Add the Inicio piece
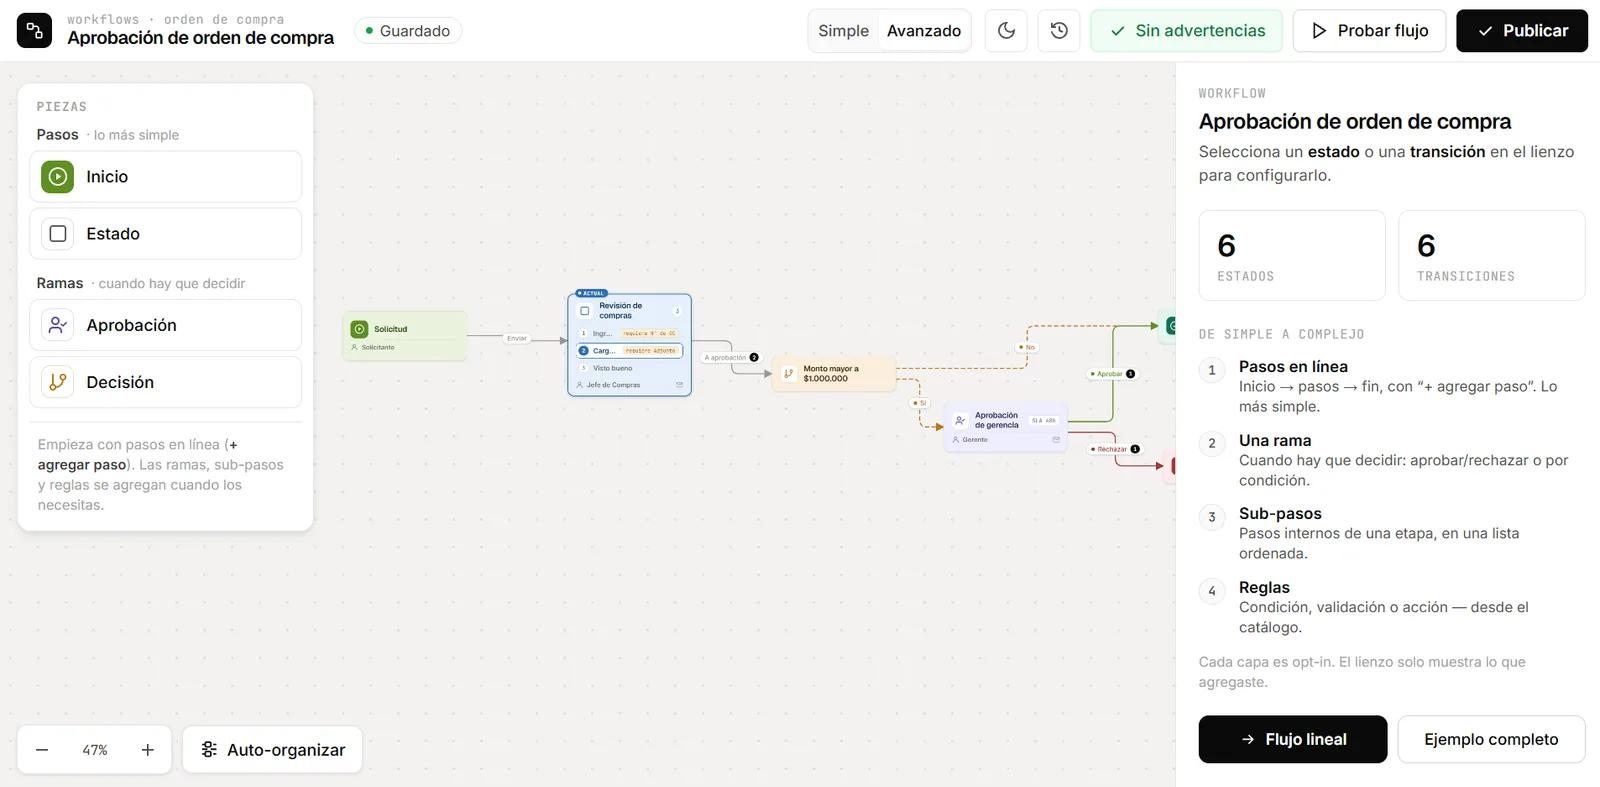This screenshot has width=1600, height=787. (x=166, y=177)
